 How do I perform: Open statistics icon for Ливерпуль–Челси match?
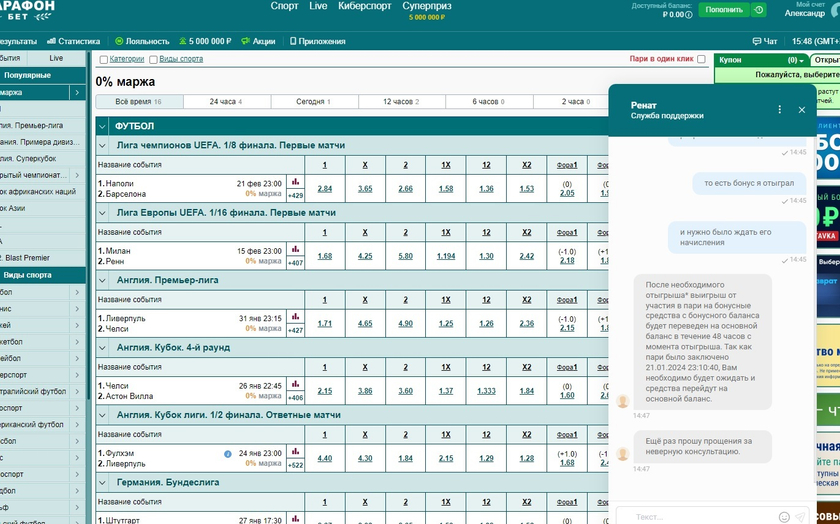pyautogui.click(x=295, y=317)
